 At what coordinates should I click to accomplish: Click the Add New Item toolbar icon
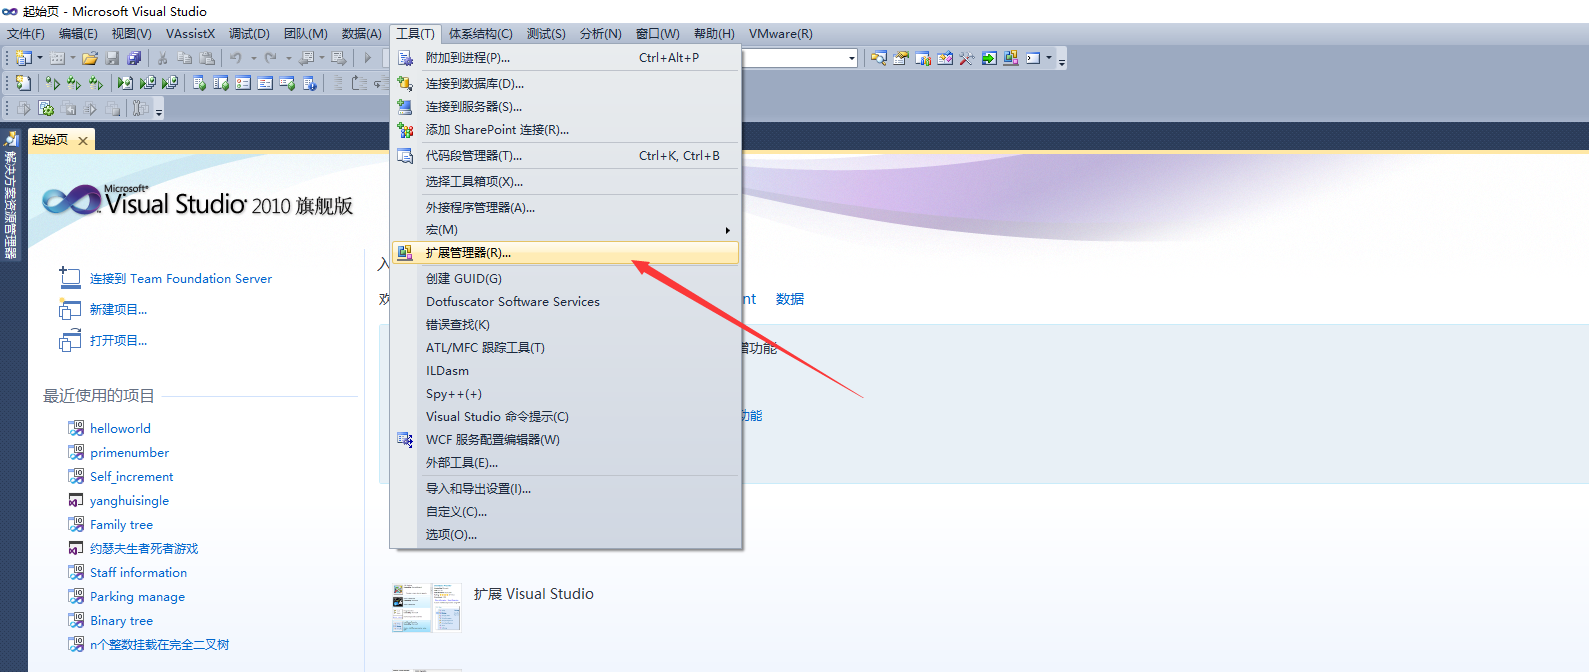[57, 58]
